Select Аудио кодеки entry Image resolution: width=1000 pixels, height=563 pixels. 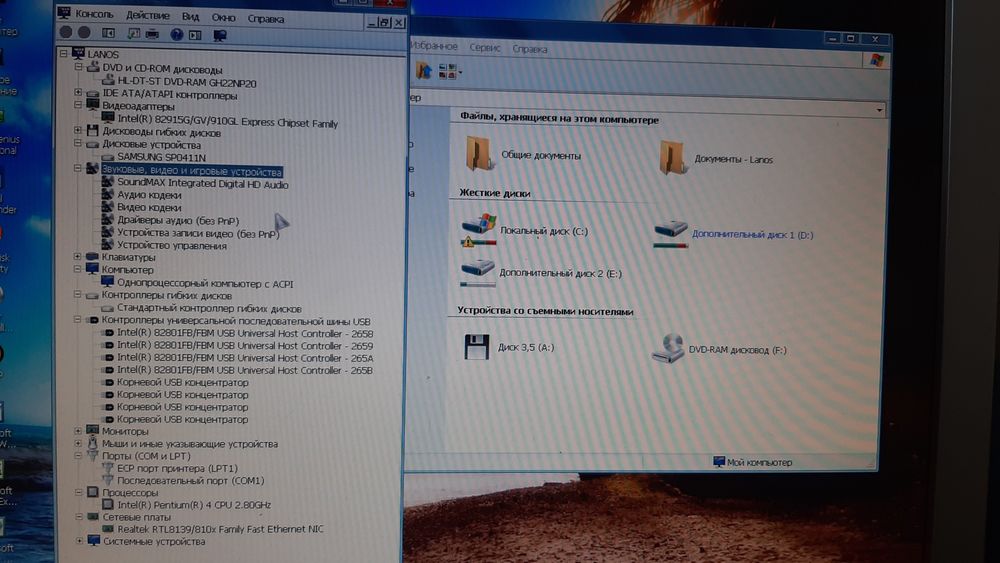(149, 195)
